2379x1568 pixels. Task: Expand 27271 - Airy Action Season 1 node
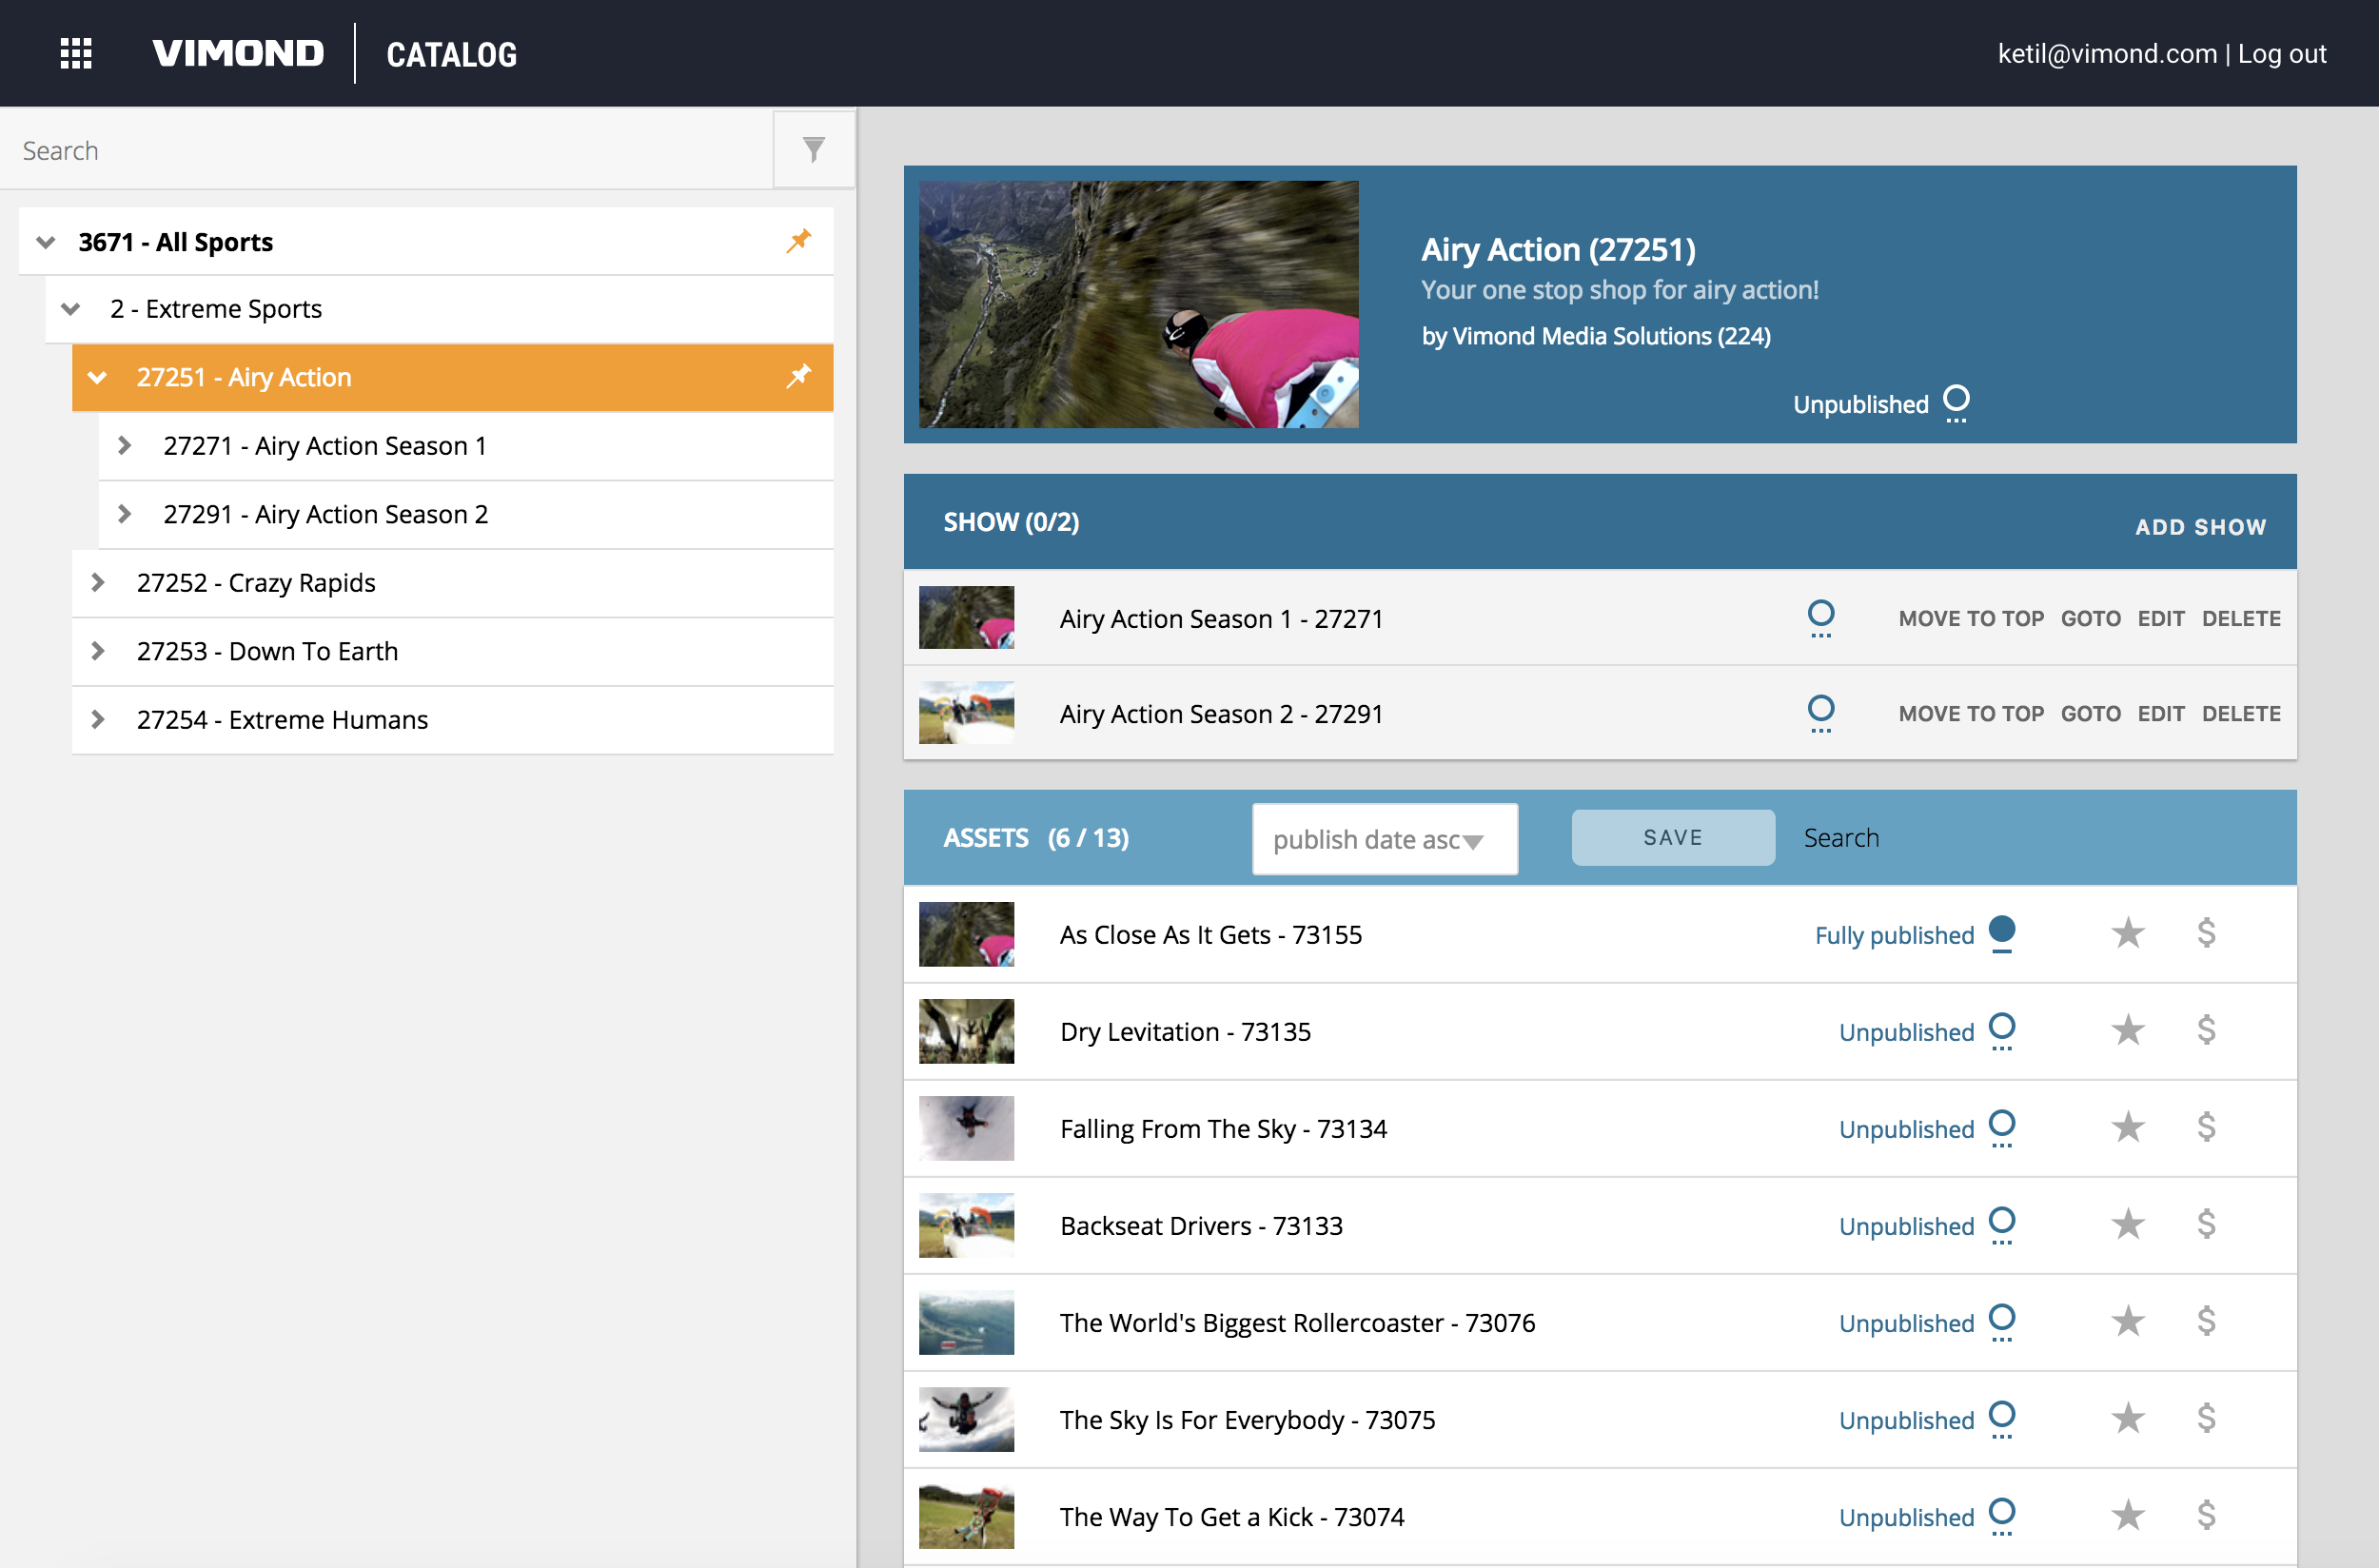[x=125, y=446]
